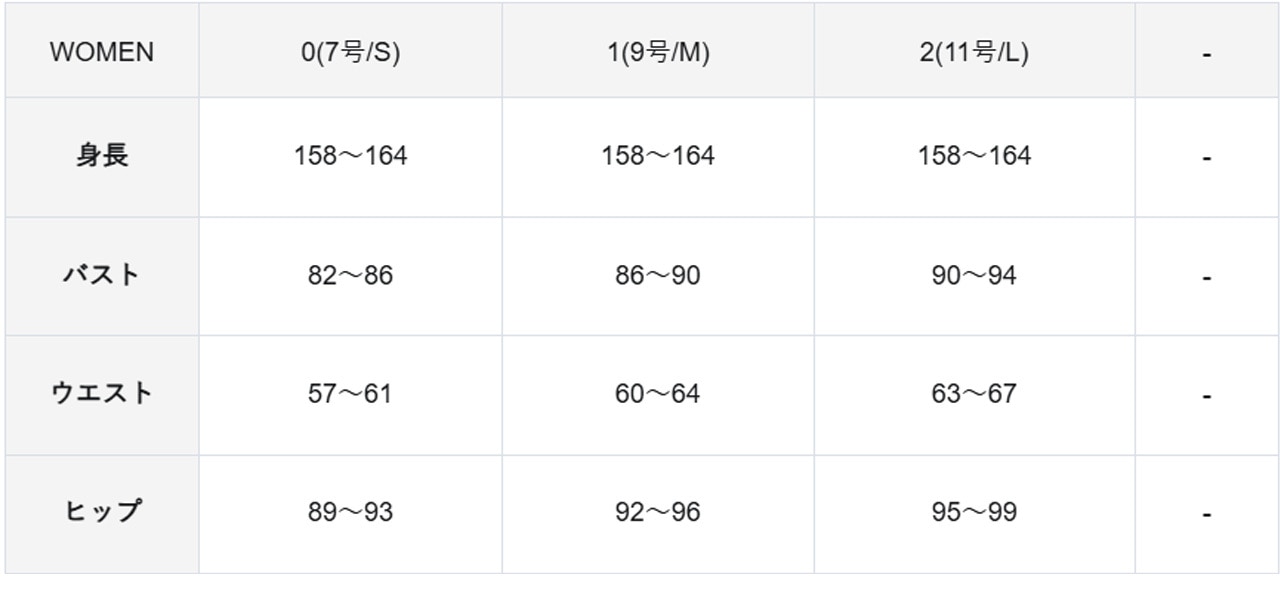
Task: Select the 0(7号/S) size column header
Action: 350,53
